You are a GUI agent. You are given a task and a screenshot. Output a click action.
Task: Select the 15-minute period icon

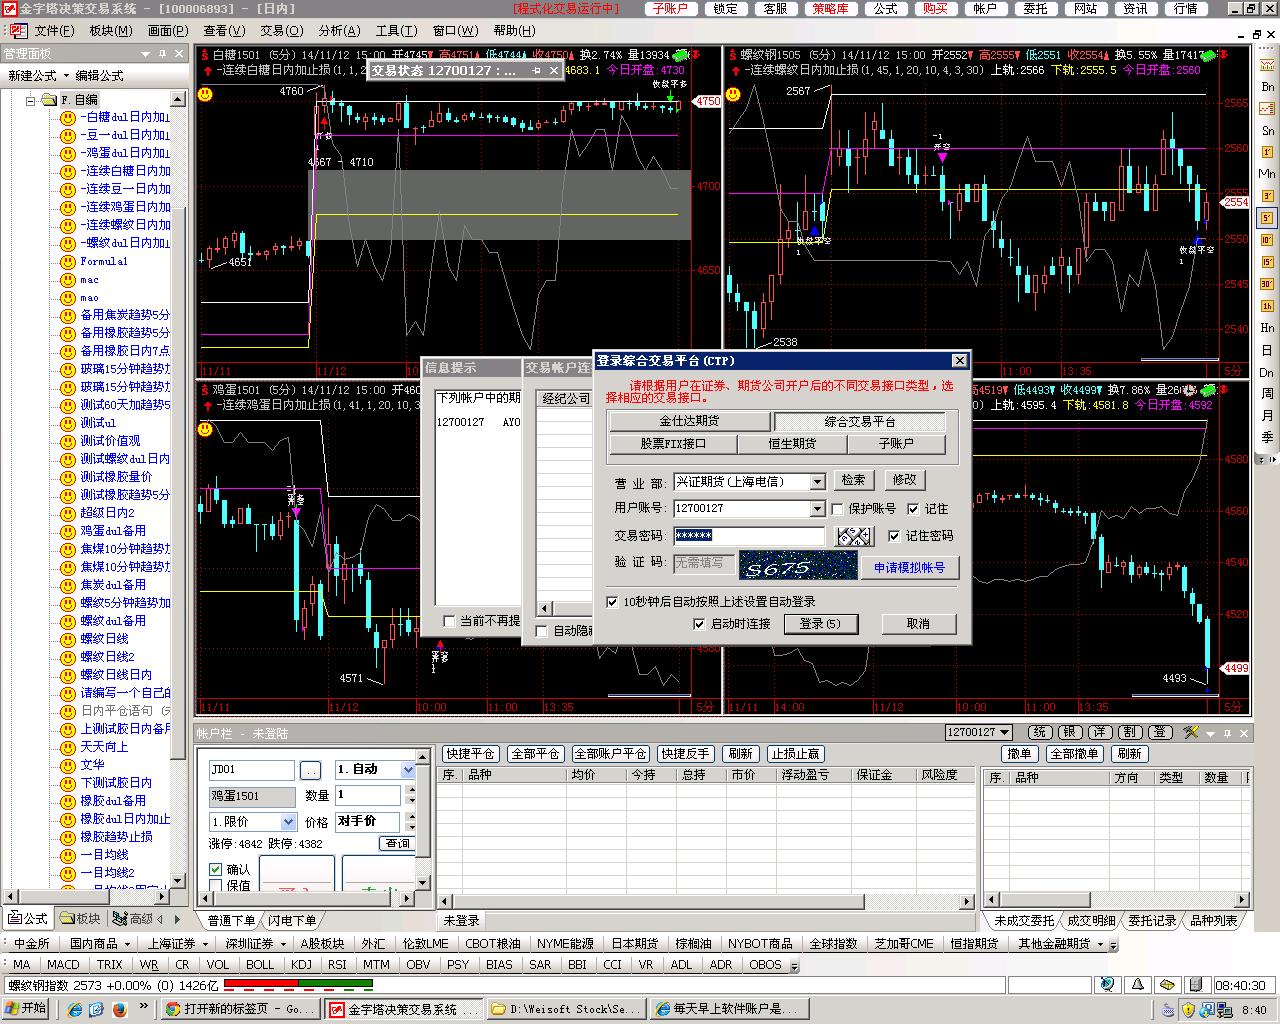click(x=1267, y=262)
